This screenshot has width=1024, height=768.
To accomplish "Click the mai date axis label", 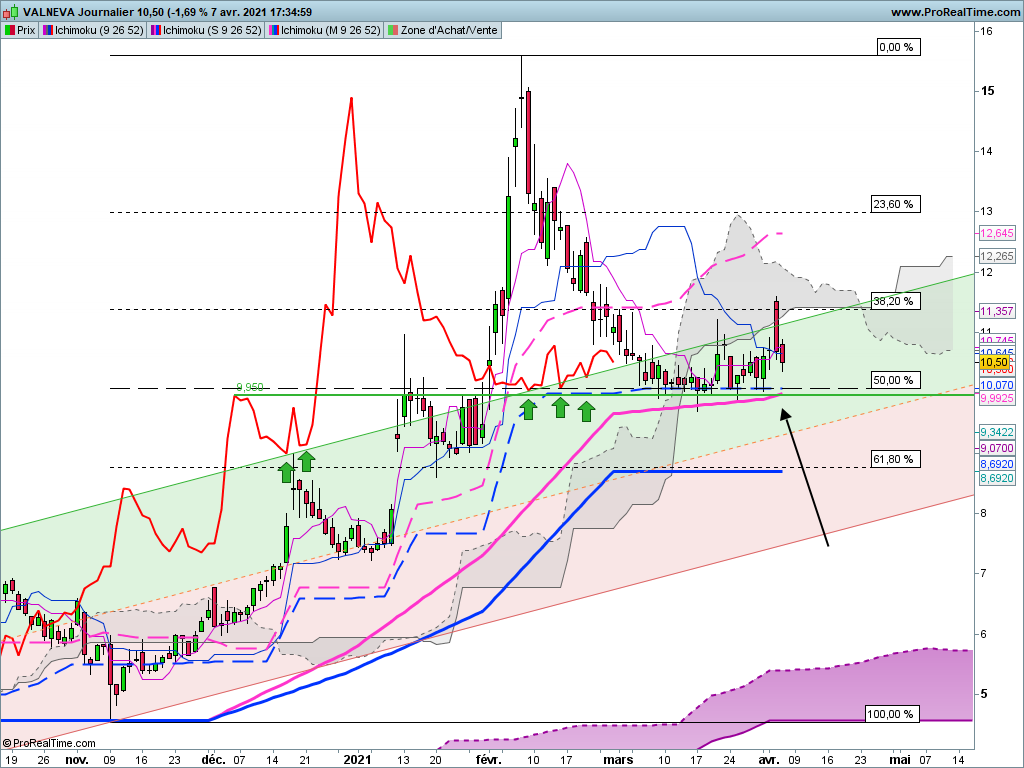I will (x=901, y=760).
